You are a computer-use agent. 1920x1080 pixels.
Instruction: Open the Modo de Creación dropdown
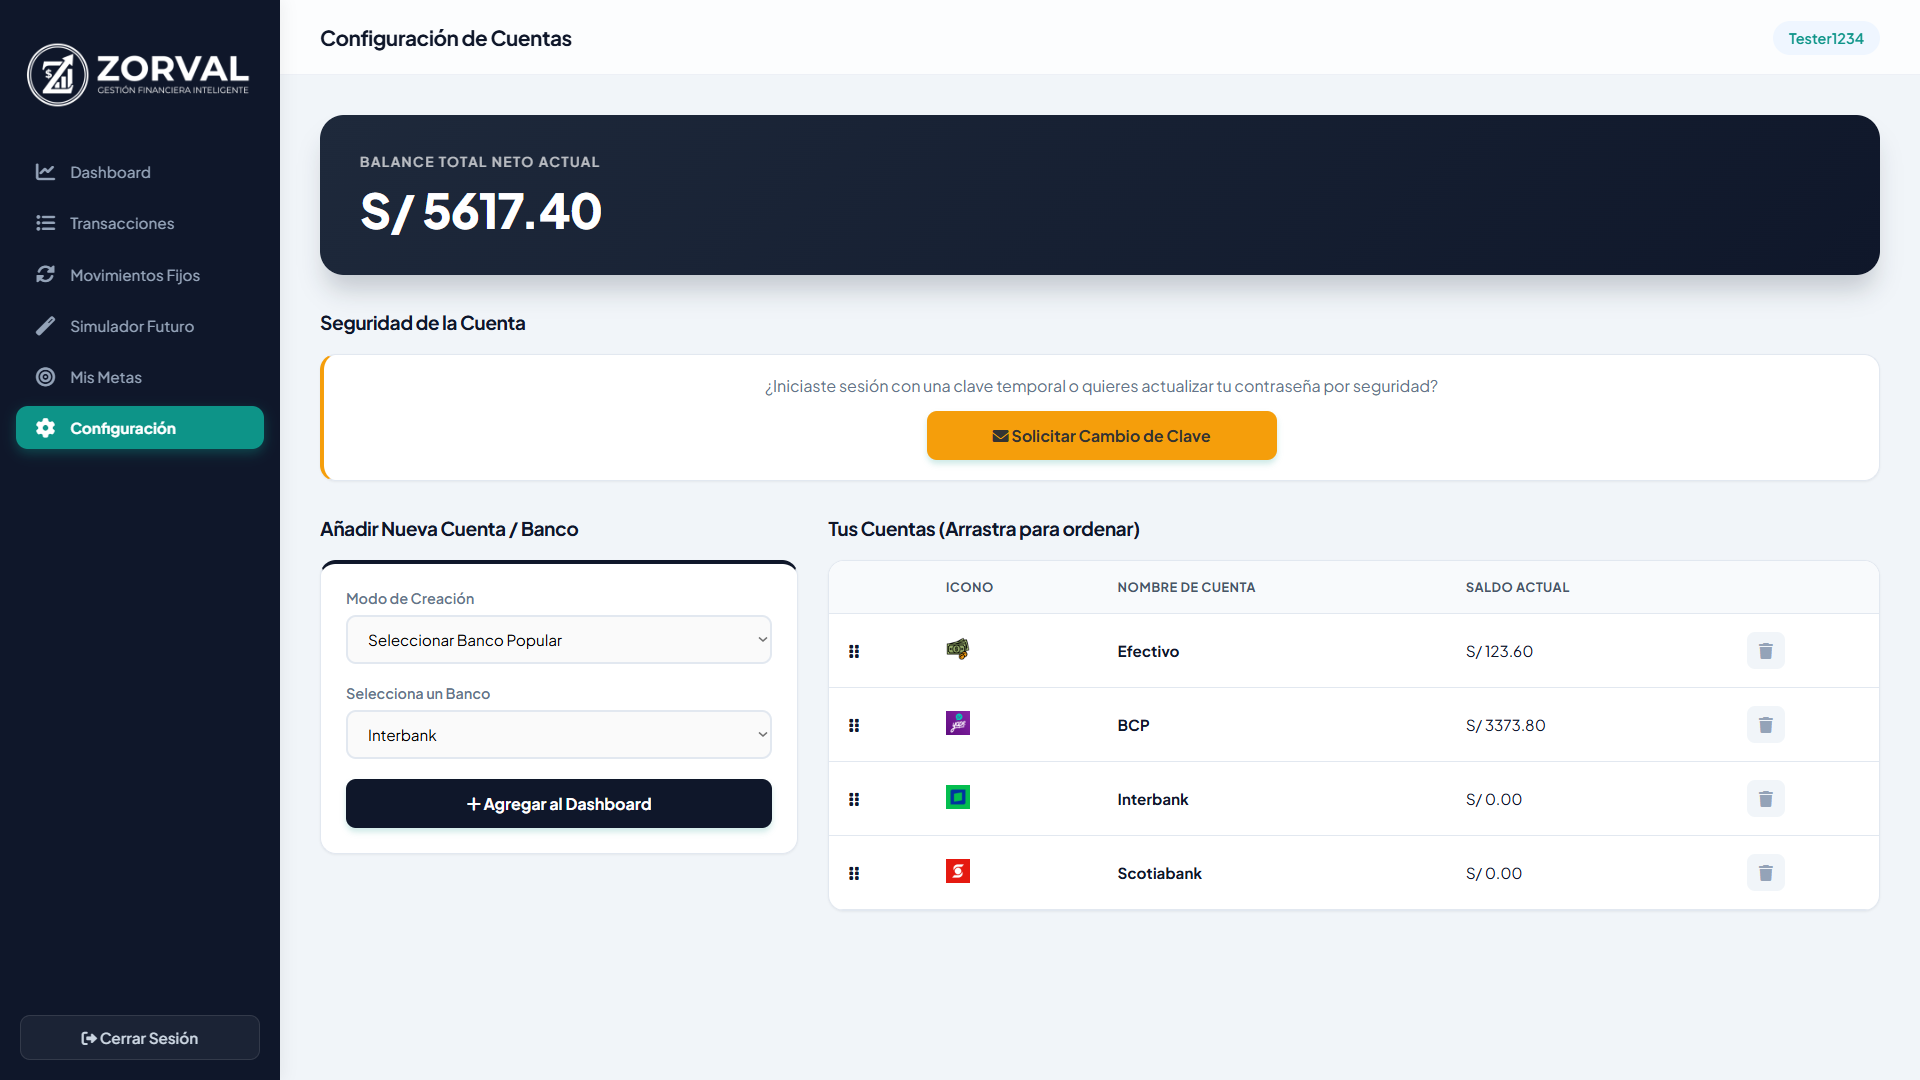[558, 639]
